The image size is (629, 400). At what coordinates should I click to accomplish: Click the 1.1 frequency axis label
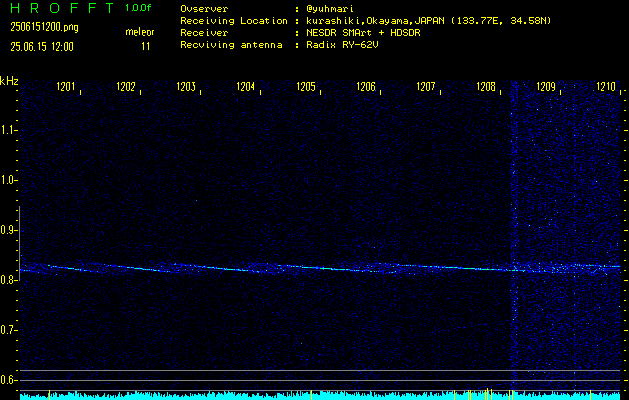(x=8, y=130)
